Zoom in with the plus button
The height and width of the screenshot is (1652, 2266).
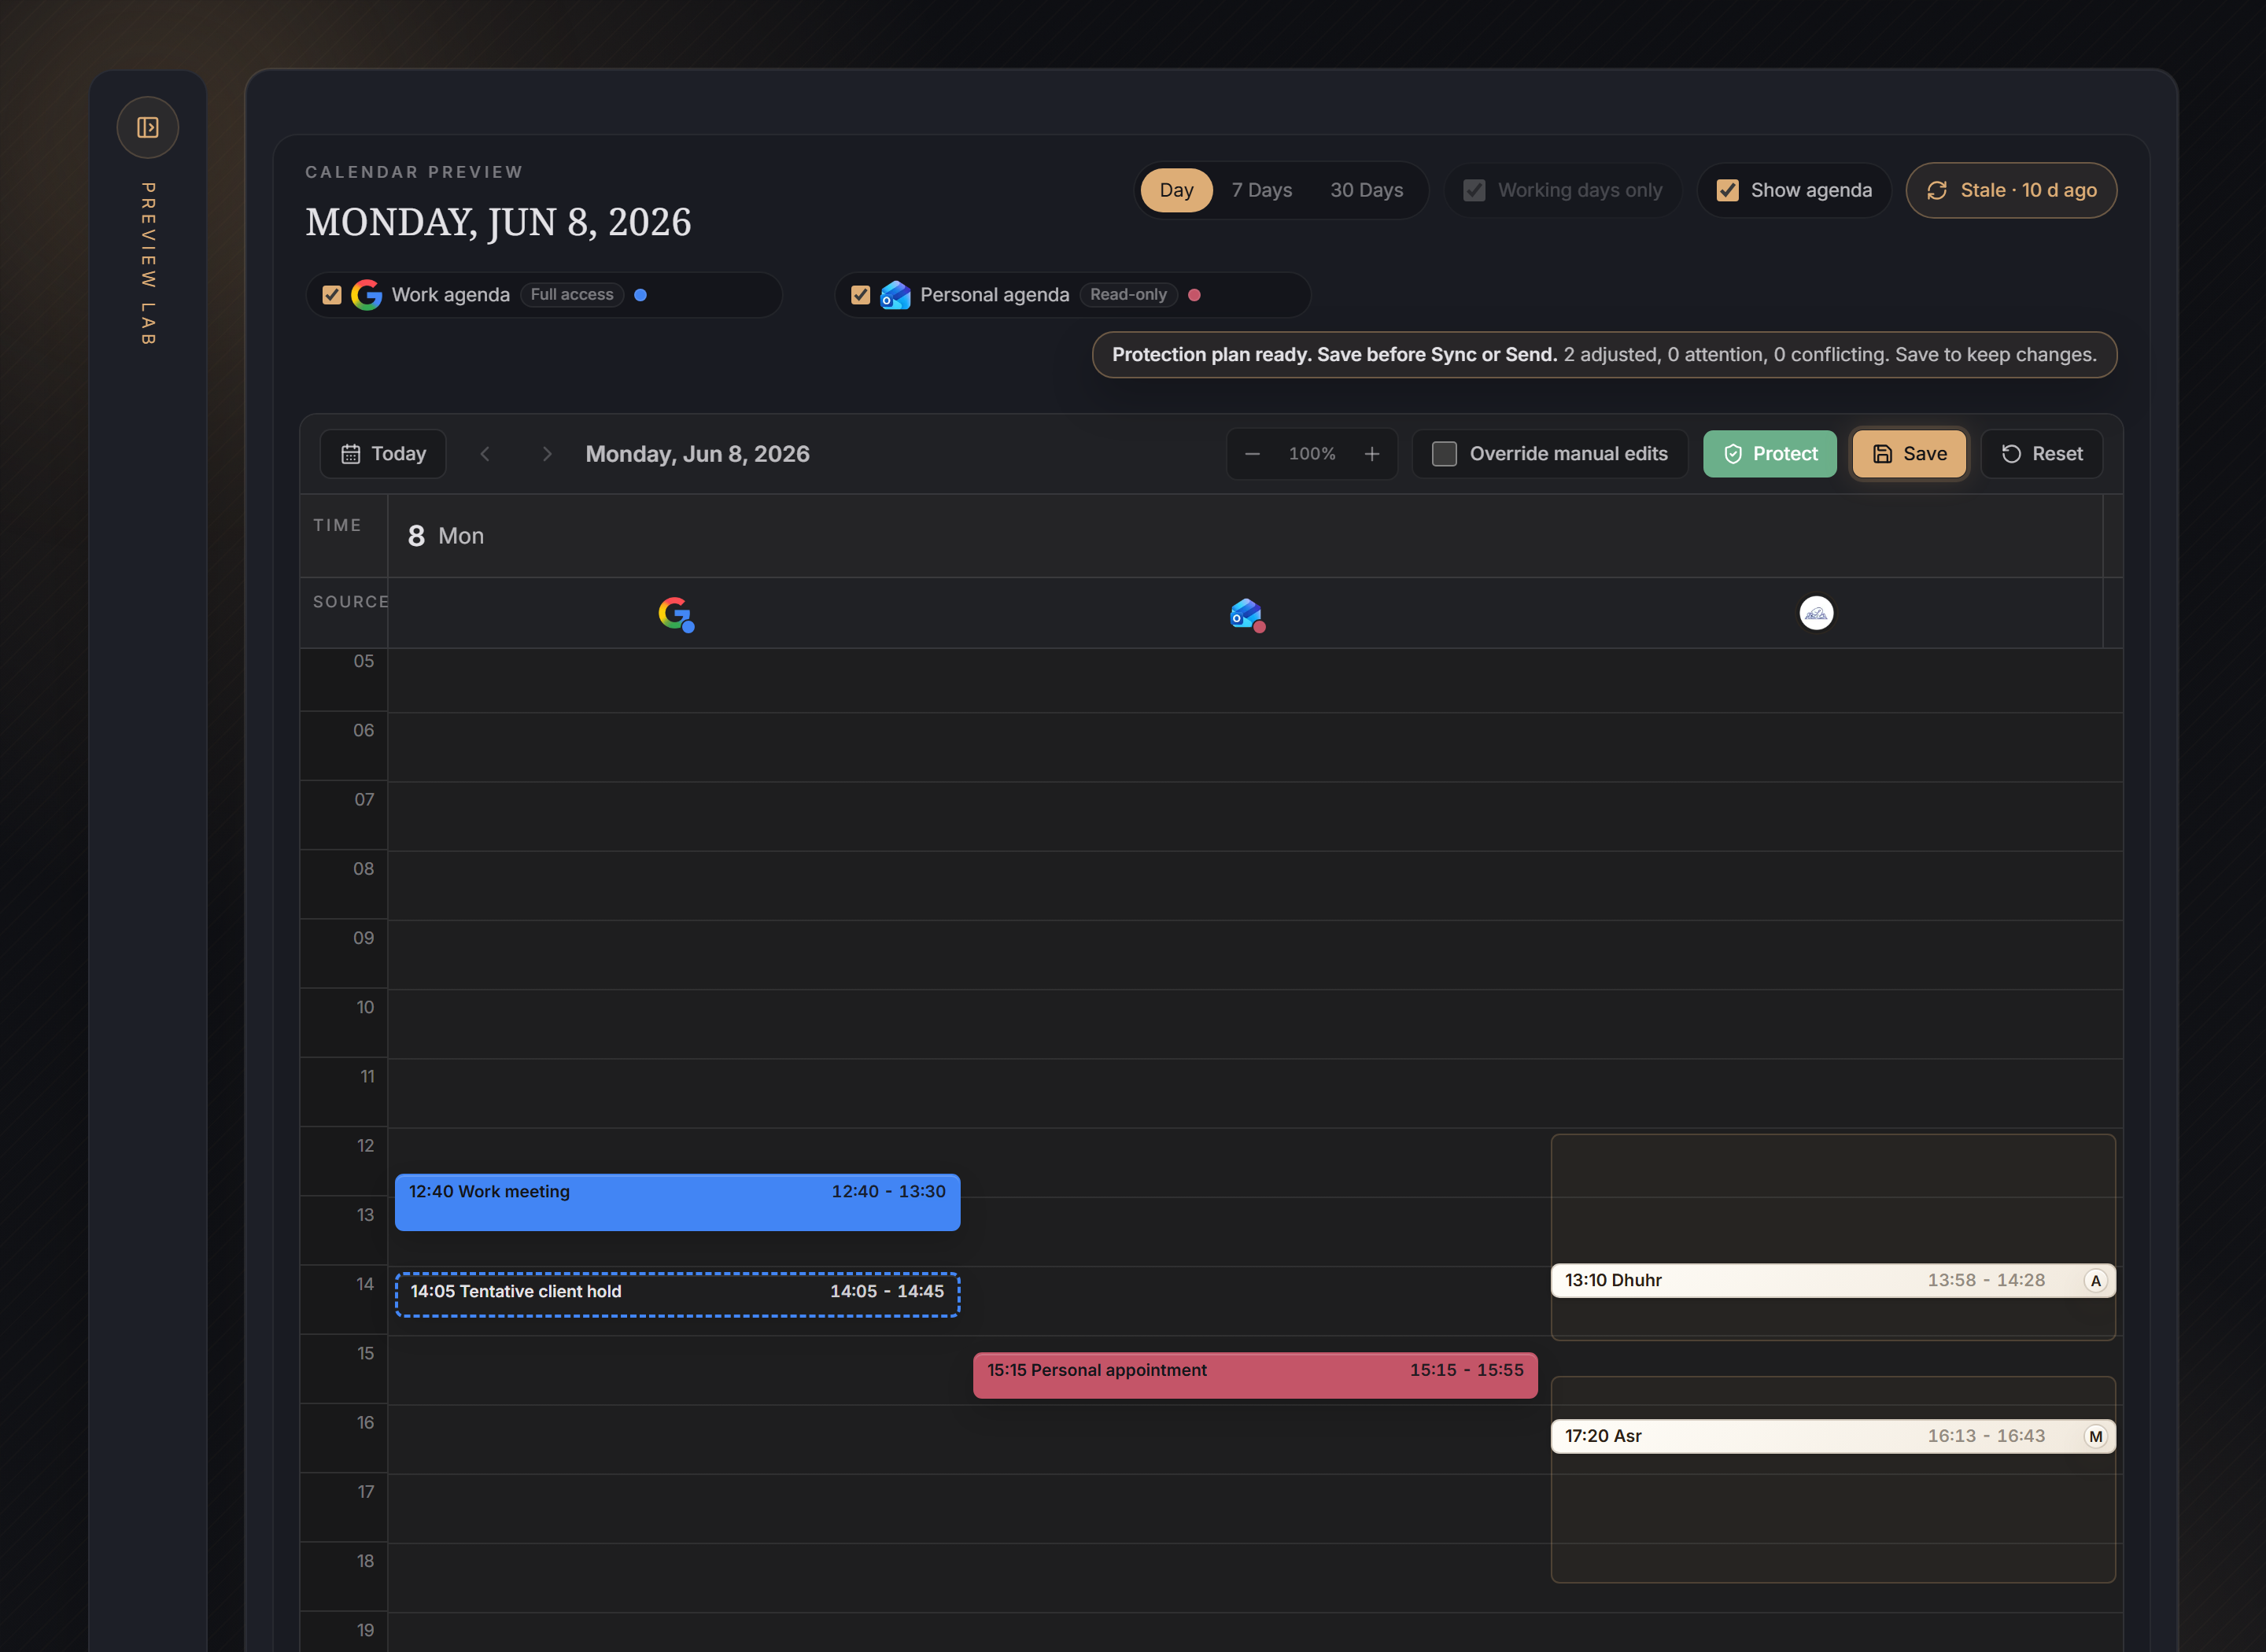(x=1372, y=454)
